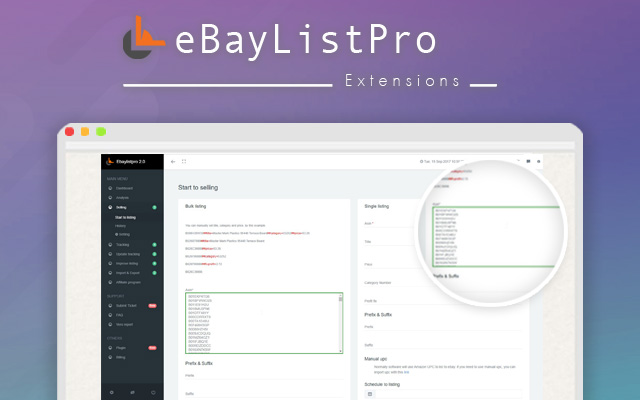Open Plugin under Others
640x400 pixels.
click(132, 348)
